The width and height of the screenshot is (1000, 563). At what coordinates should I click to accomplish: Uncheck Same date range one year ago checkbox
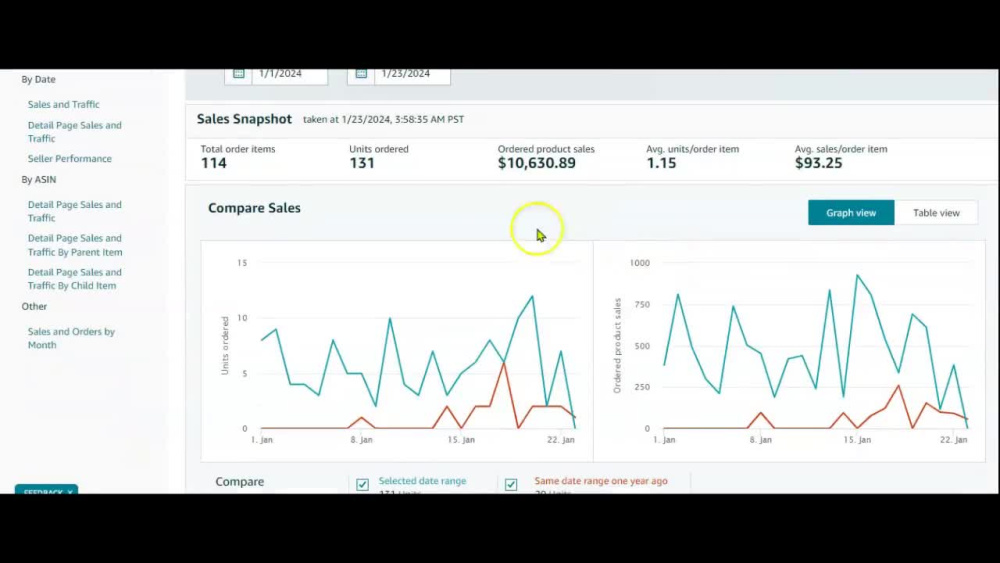pos(511,485)
